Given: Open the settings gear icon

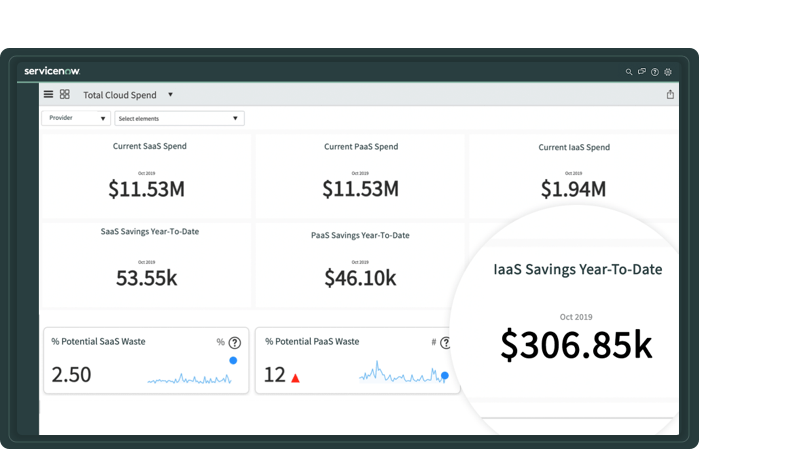Looking at the screenshot, I should pos(667,72).
